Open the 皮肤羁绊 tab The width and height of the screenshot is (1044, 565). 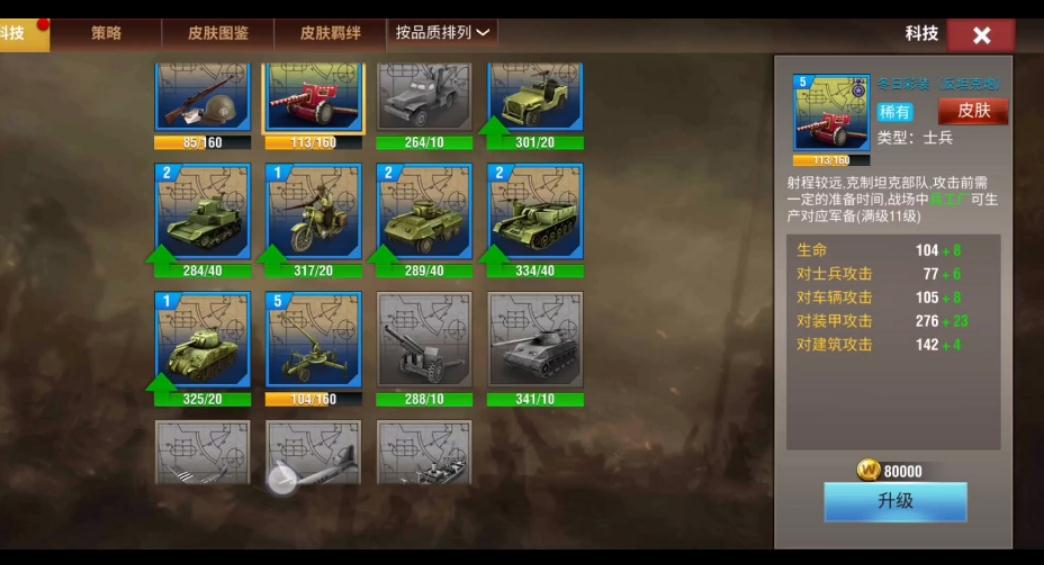click(x=330, y=33)
